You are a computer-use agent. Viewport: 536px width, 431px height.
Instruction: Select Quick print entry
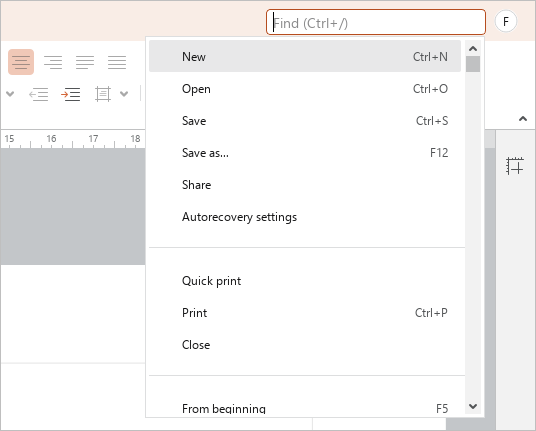point(305,281)
